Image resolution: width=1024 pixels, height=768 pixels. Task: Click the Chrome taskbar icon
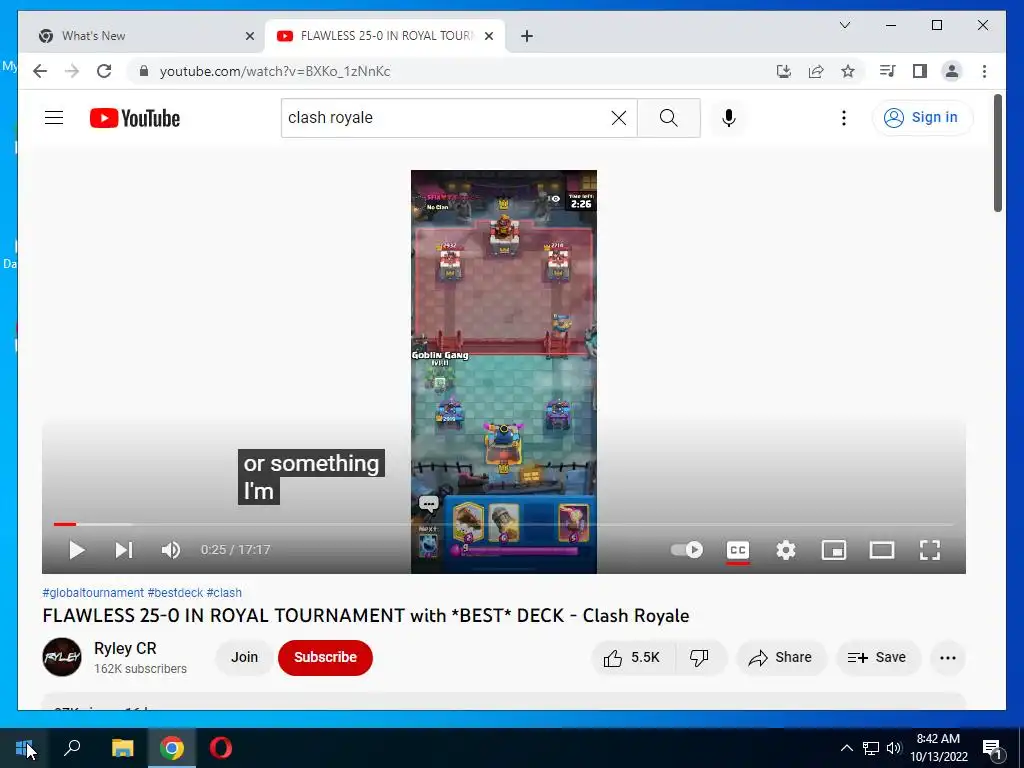172,748
